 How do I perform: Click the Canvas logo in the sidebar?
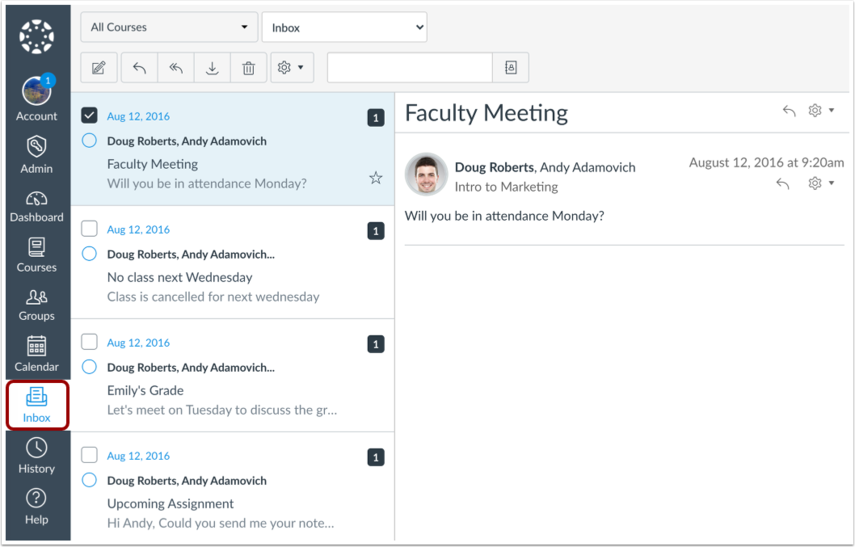37,37
